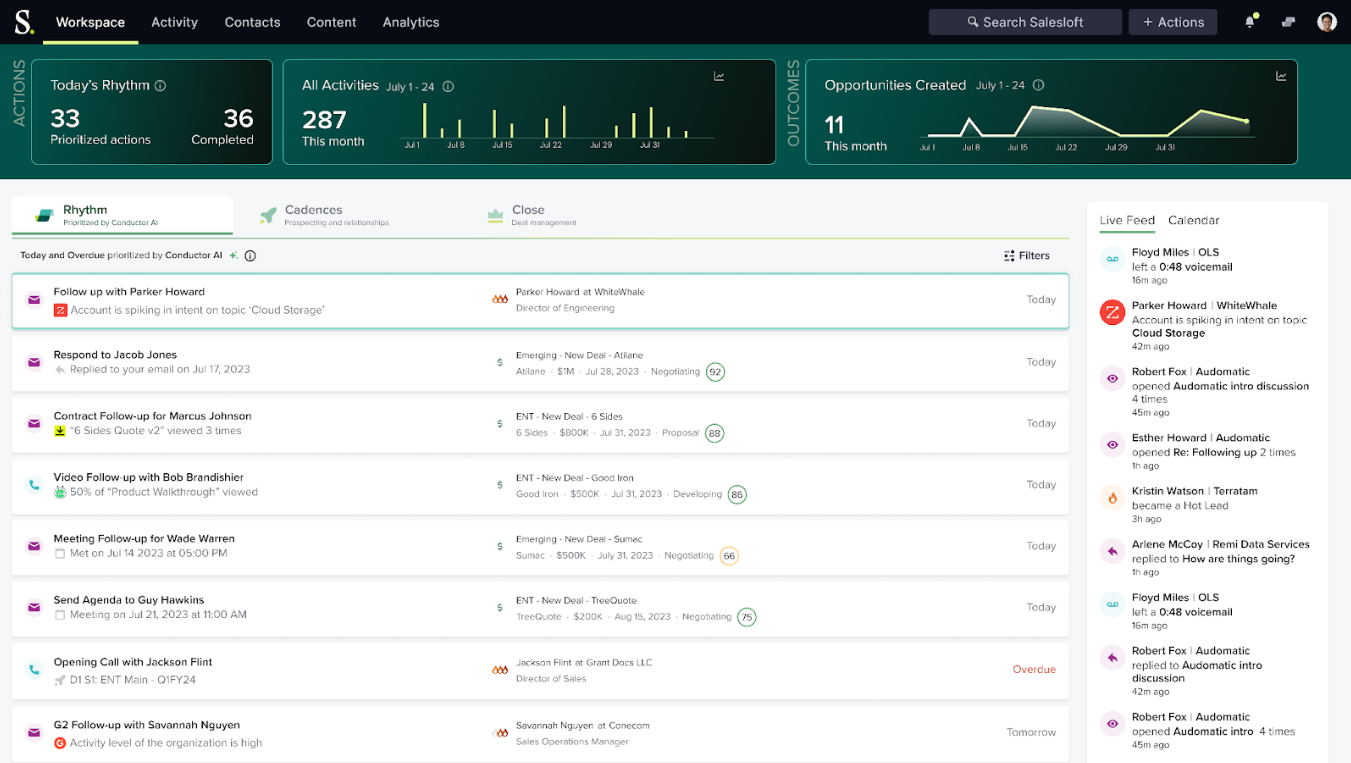Open deal score 92 for Atilane
The height and width of the screenshot is (763, 1351).
pyautogui.click(x=715, y=372)
